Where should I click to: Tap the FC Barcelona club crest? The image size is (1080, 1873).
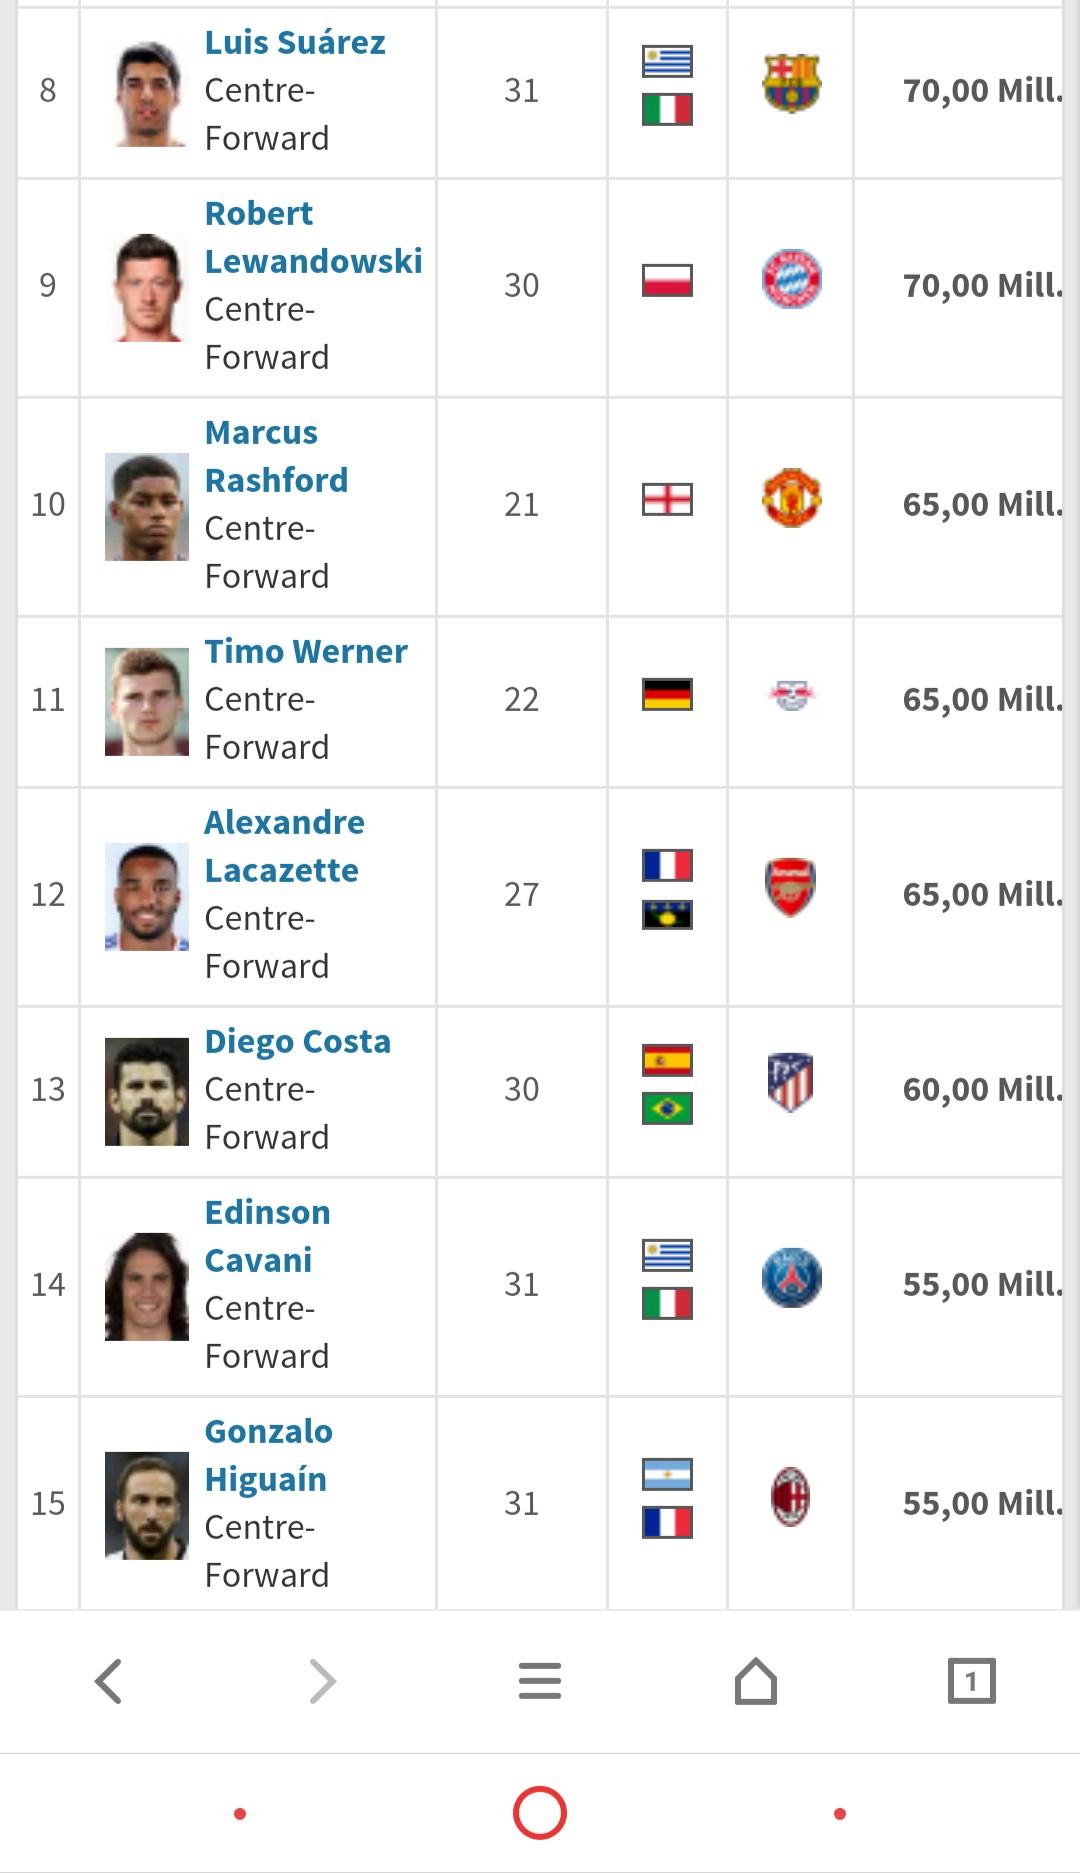point(791,83)
